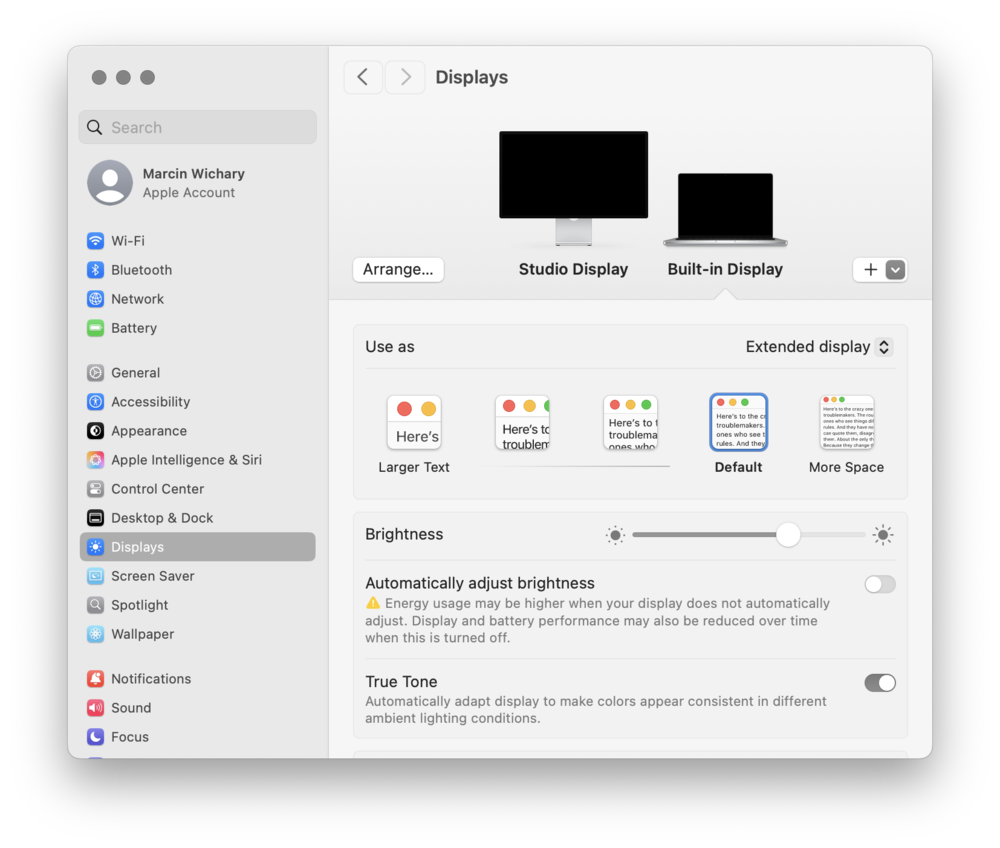This screenshot has width=1000, height=848.
Task: Click the Wallpaper flower icon
Action: click(x=96, y=634)
